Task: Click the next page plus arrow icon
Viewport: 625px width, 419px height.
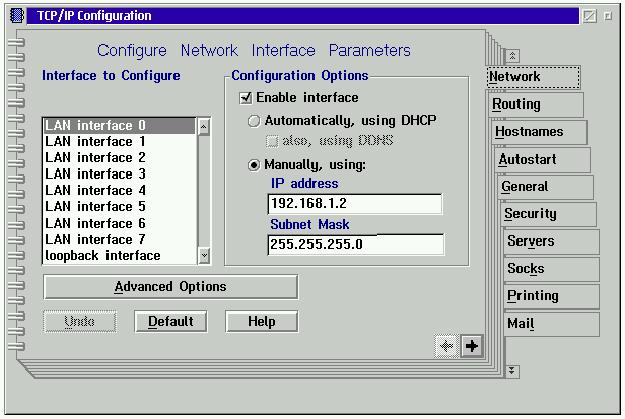Action: pyautogui.click(x=472, y=346)
